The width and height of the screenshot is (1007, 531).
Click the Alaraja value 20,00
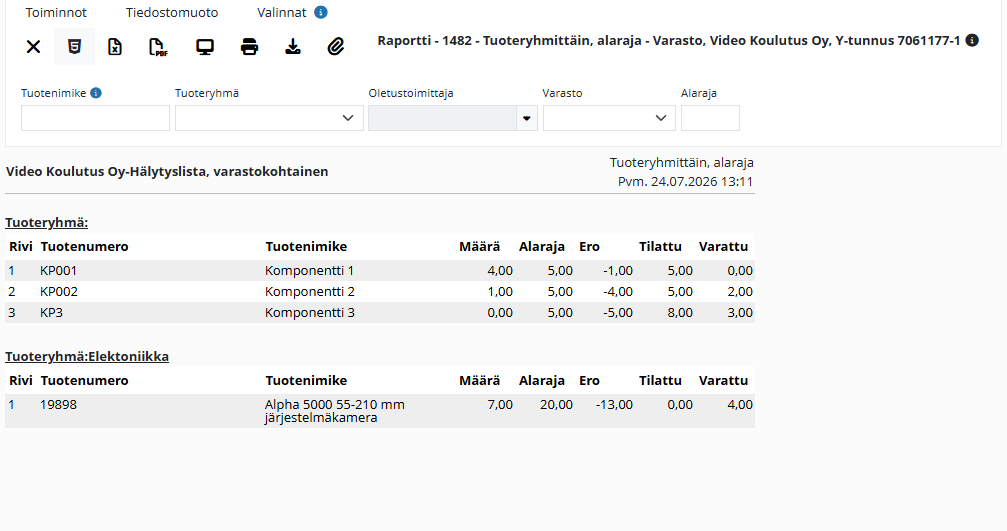[556, 405]
